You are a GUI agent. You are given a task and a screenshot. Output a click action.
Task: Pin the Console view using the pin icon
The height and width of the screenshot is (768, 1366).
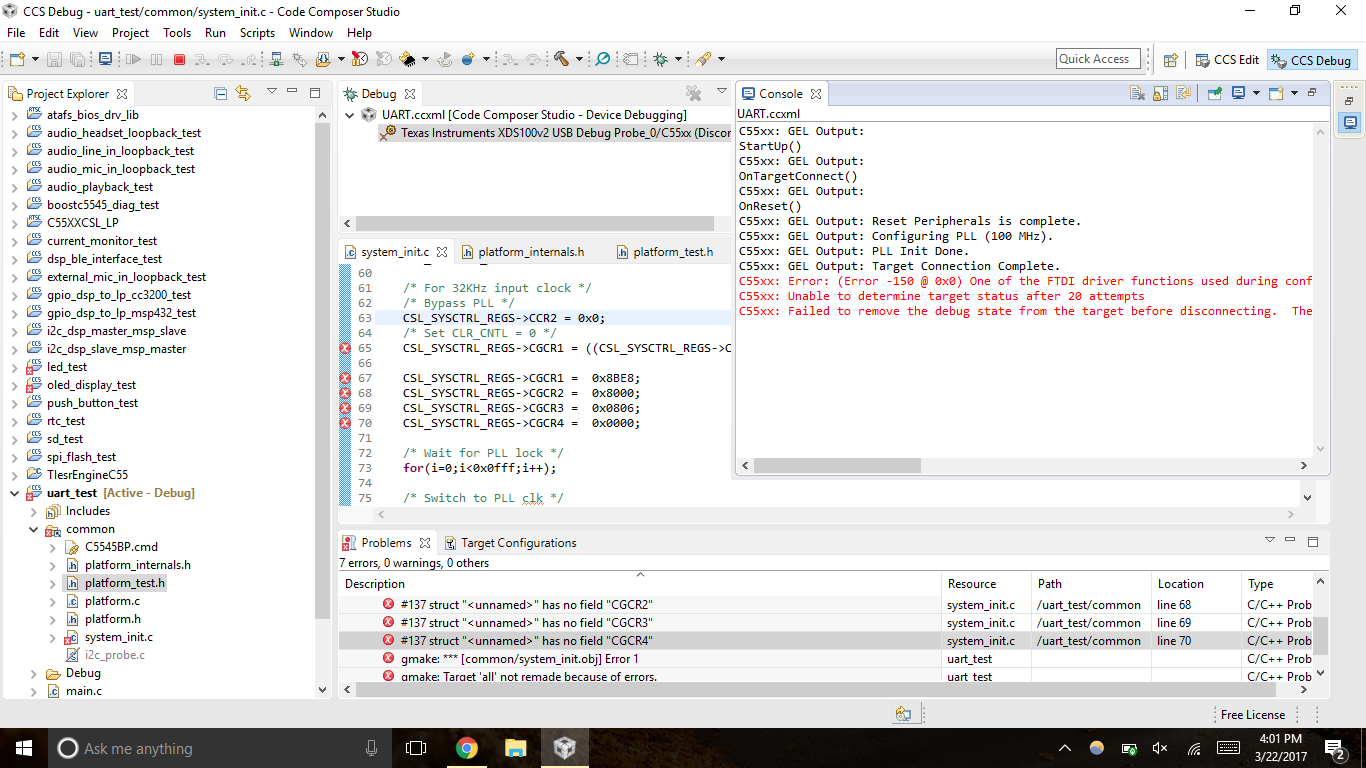[1213, 92]
